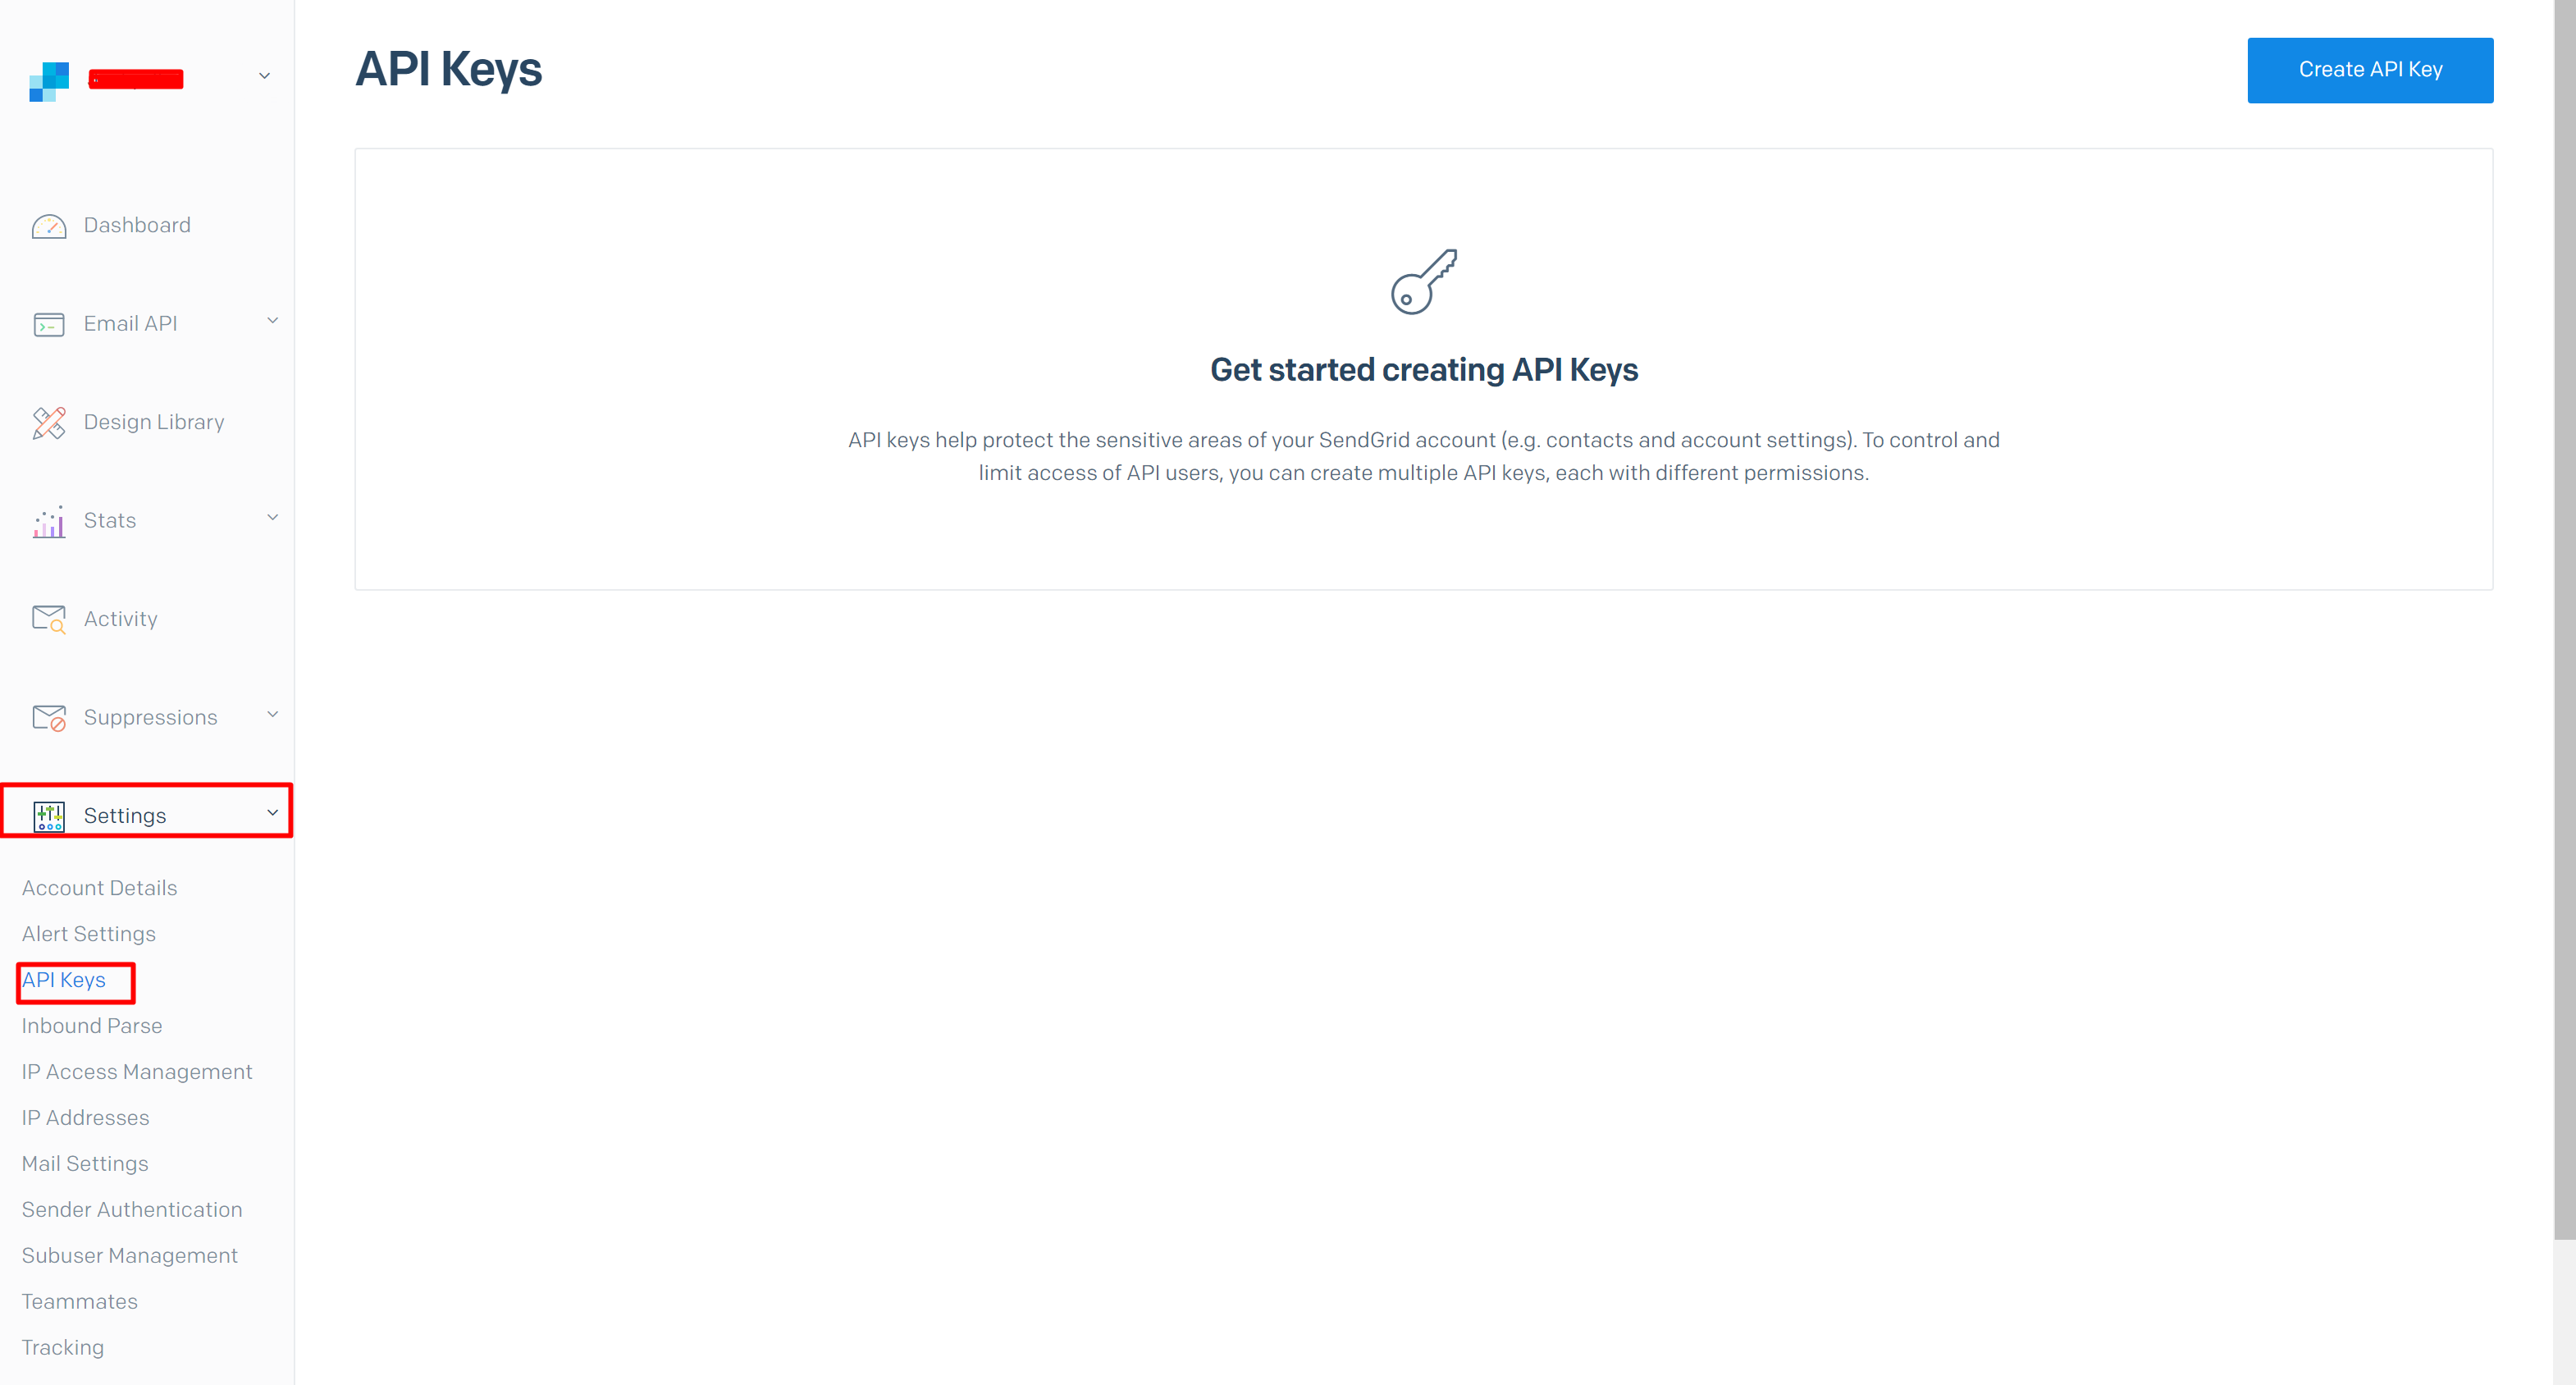Click the Design Library sidebar icon
This screenshot has height=1385, width=2576.
[49, 421]
